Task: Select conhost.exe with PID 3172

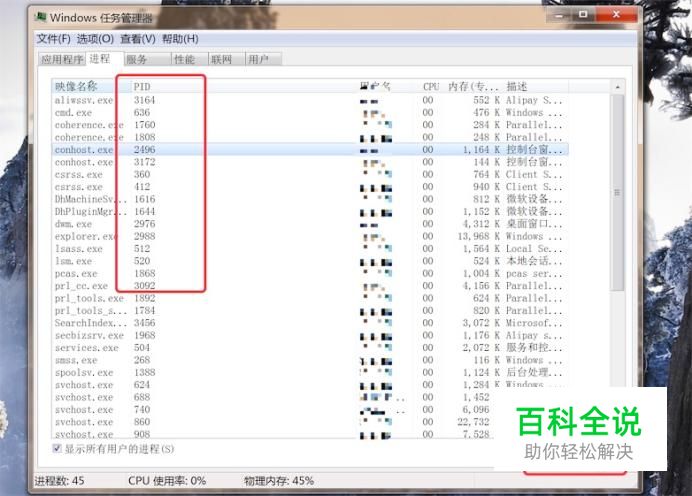Action: (310, 162)
